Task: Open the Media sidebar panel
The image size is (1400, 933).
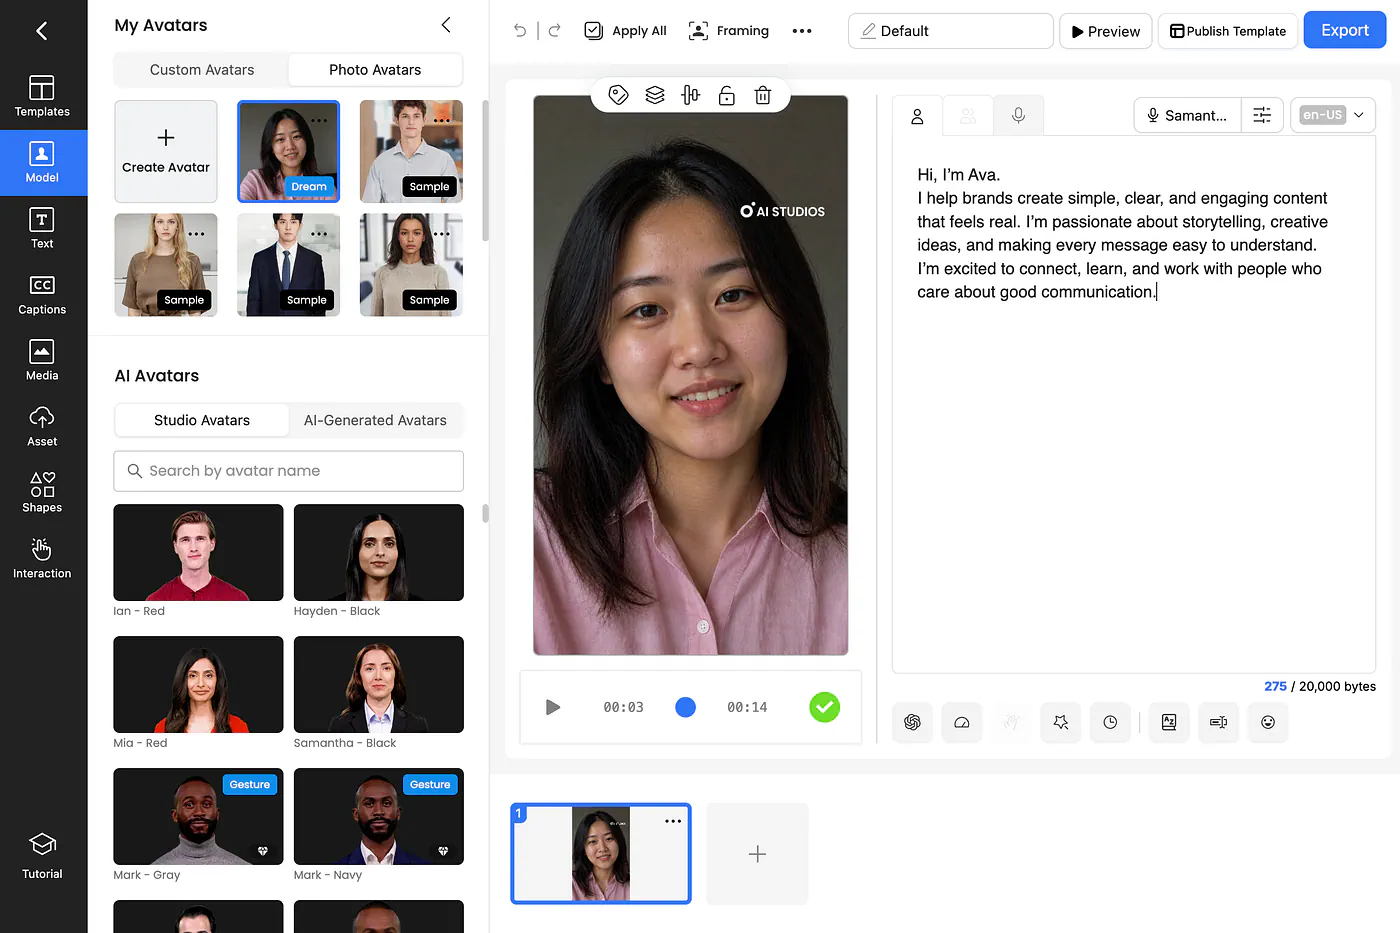Action: [42, 361]
